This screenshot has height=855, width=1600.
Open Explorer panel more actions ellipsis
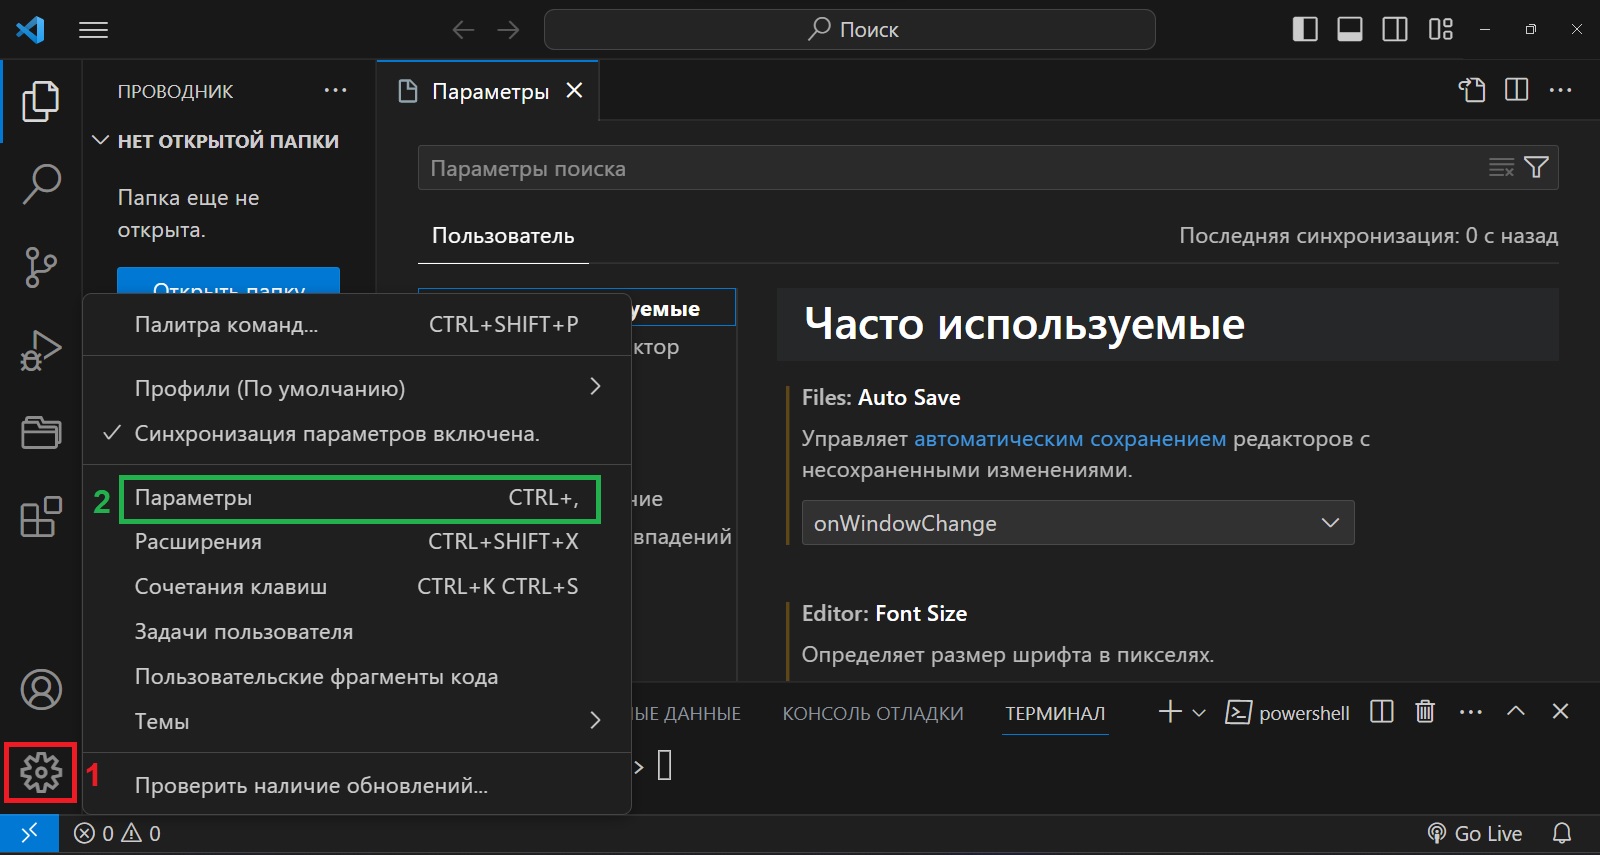(335, 90)
